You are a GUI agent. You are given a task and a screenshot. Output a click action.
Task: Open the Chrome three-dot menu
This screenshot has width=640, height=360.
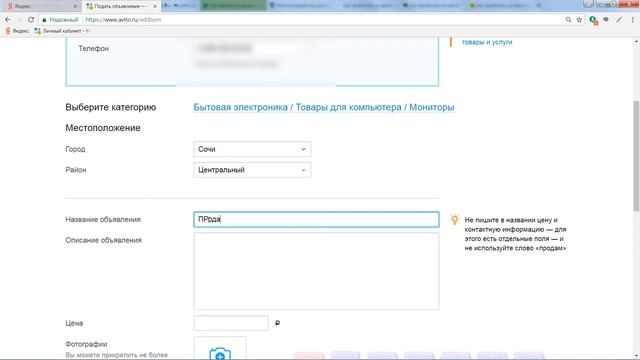click(x=633, y=20)
